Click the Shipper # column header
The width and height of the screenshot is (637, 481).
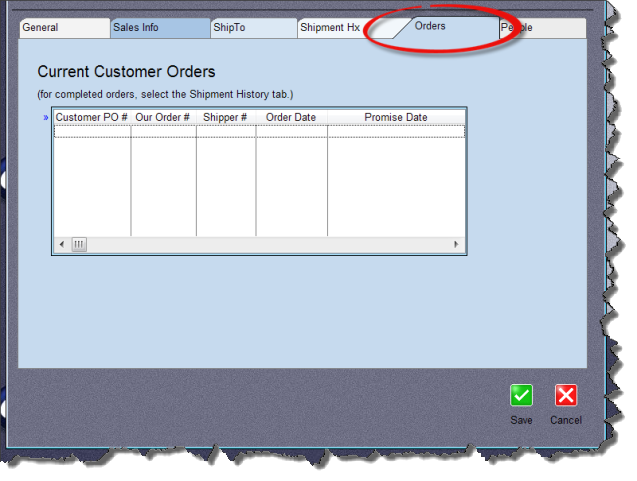point(225,117)
